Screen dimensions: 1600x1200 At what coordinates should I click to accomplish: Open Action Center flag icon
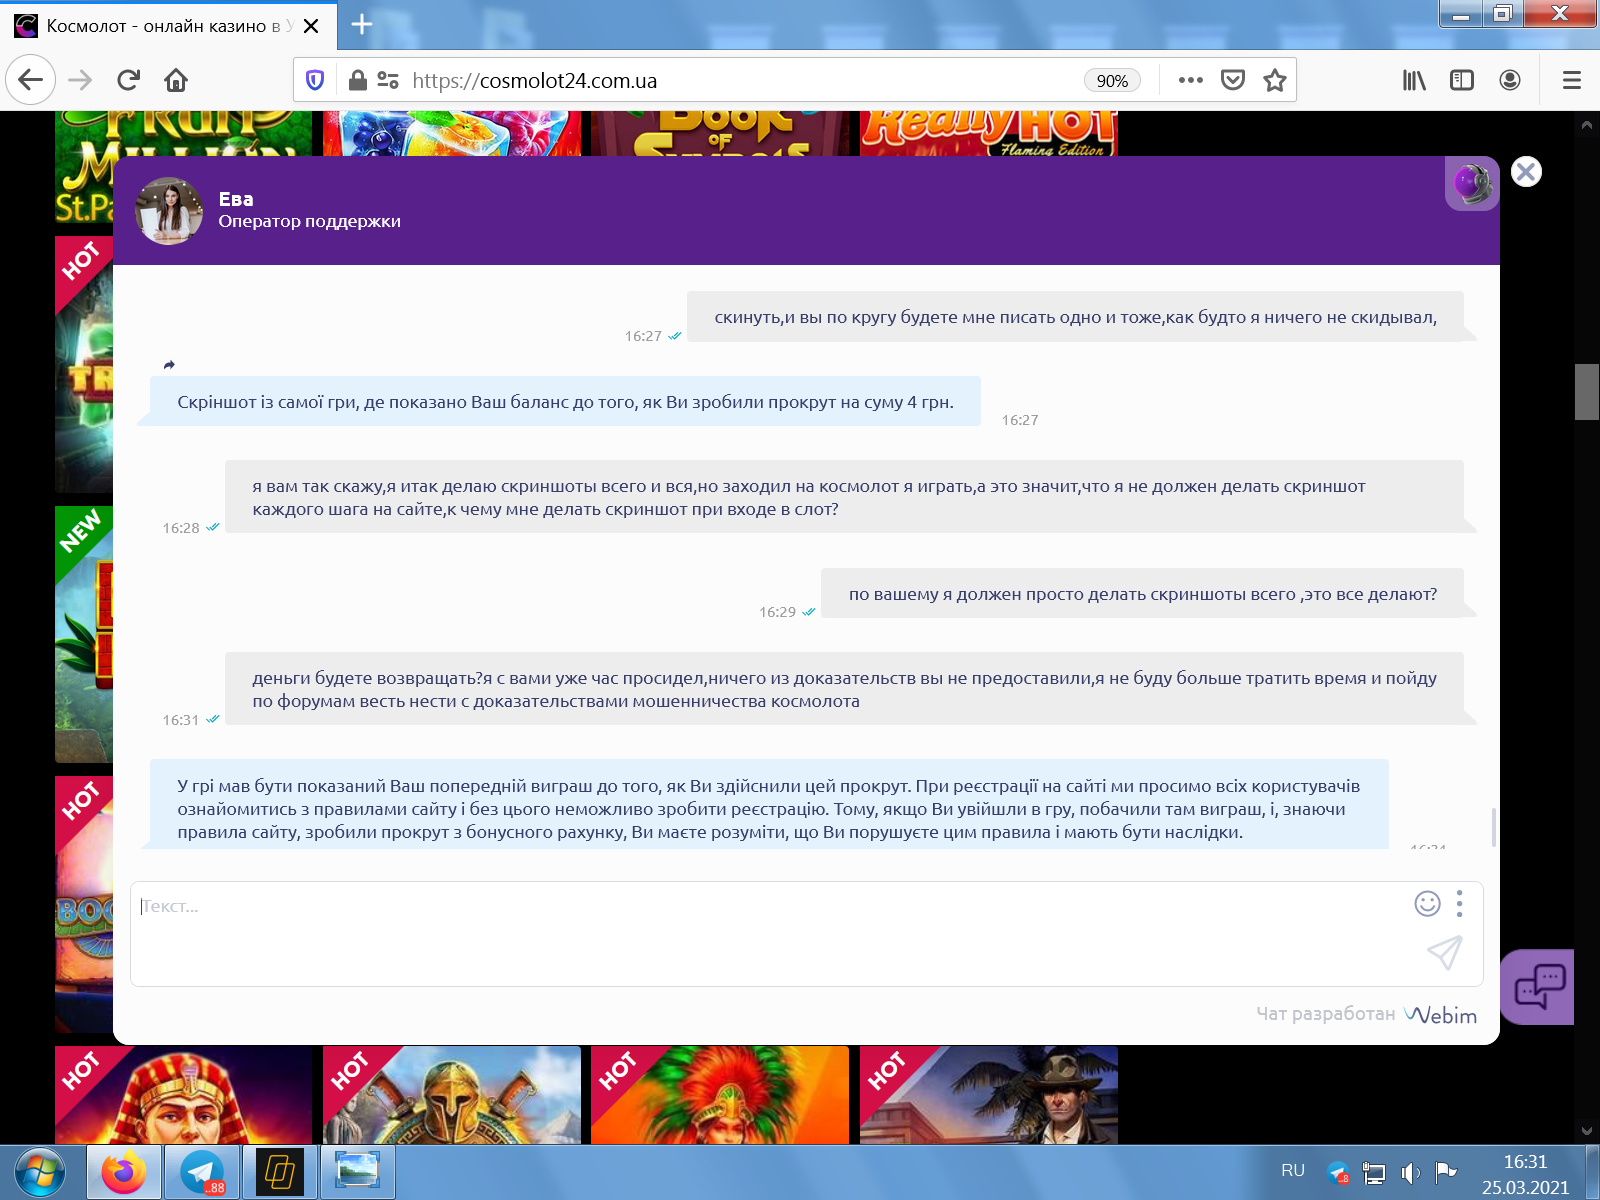pos(1445,1172)
